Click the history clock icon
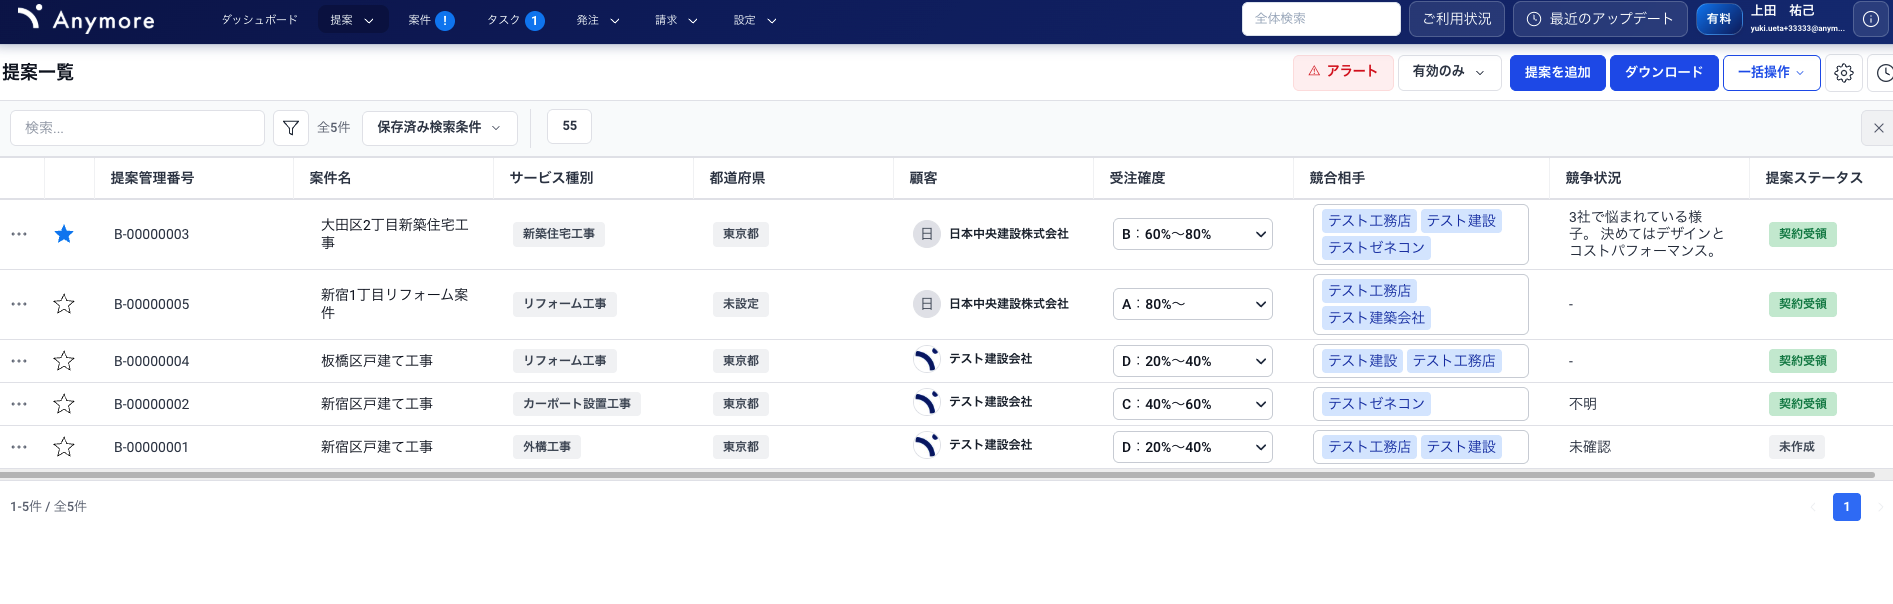Image resolution: width=1893 pixels, height=604 pixels. (1883, 73)
